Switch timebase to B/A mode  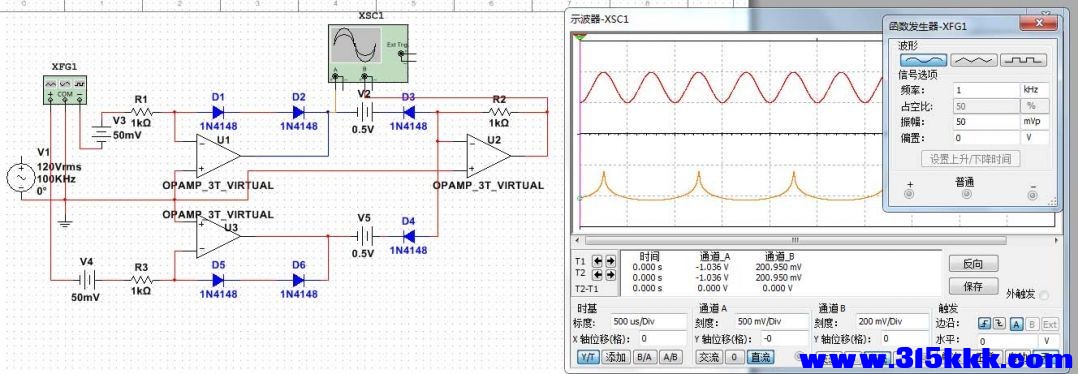644,357
